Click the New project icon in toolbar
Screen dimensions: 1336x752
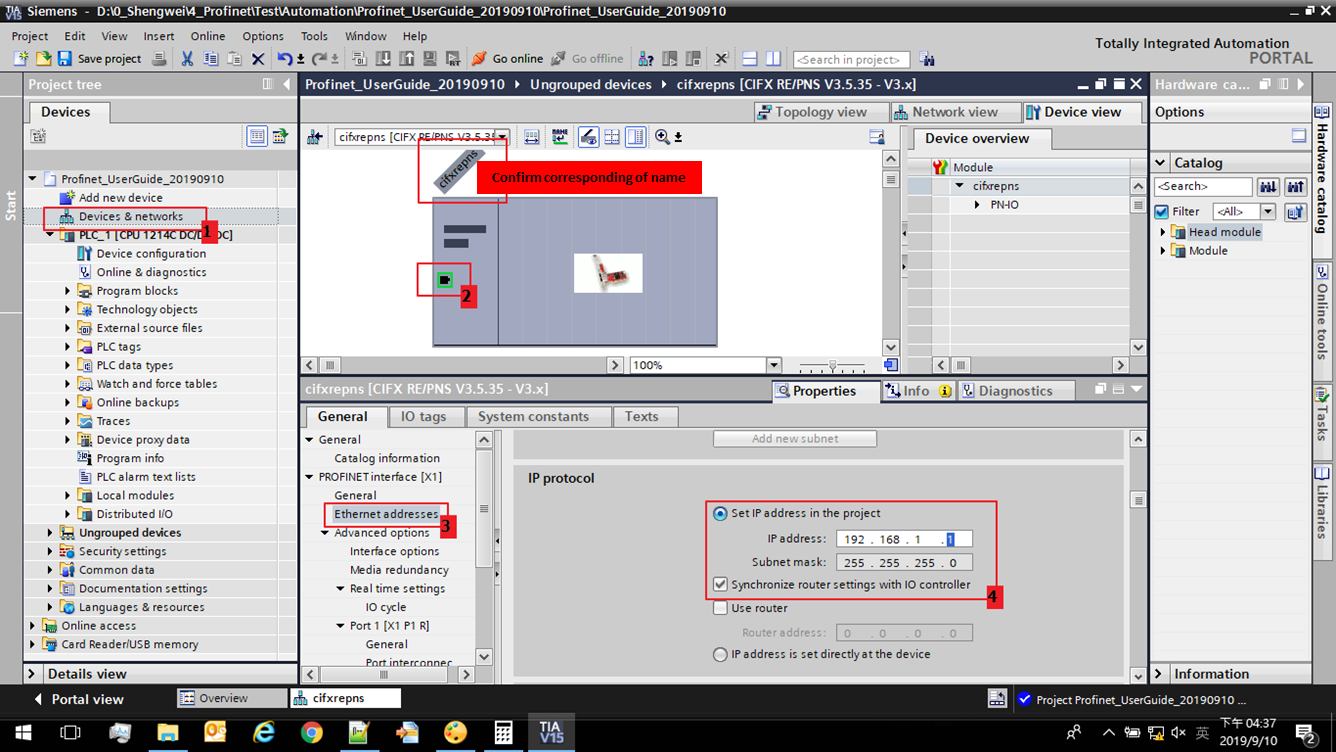click(x=21, y=59)
